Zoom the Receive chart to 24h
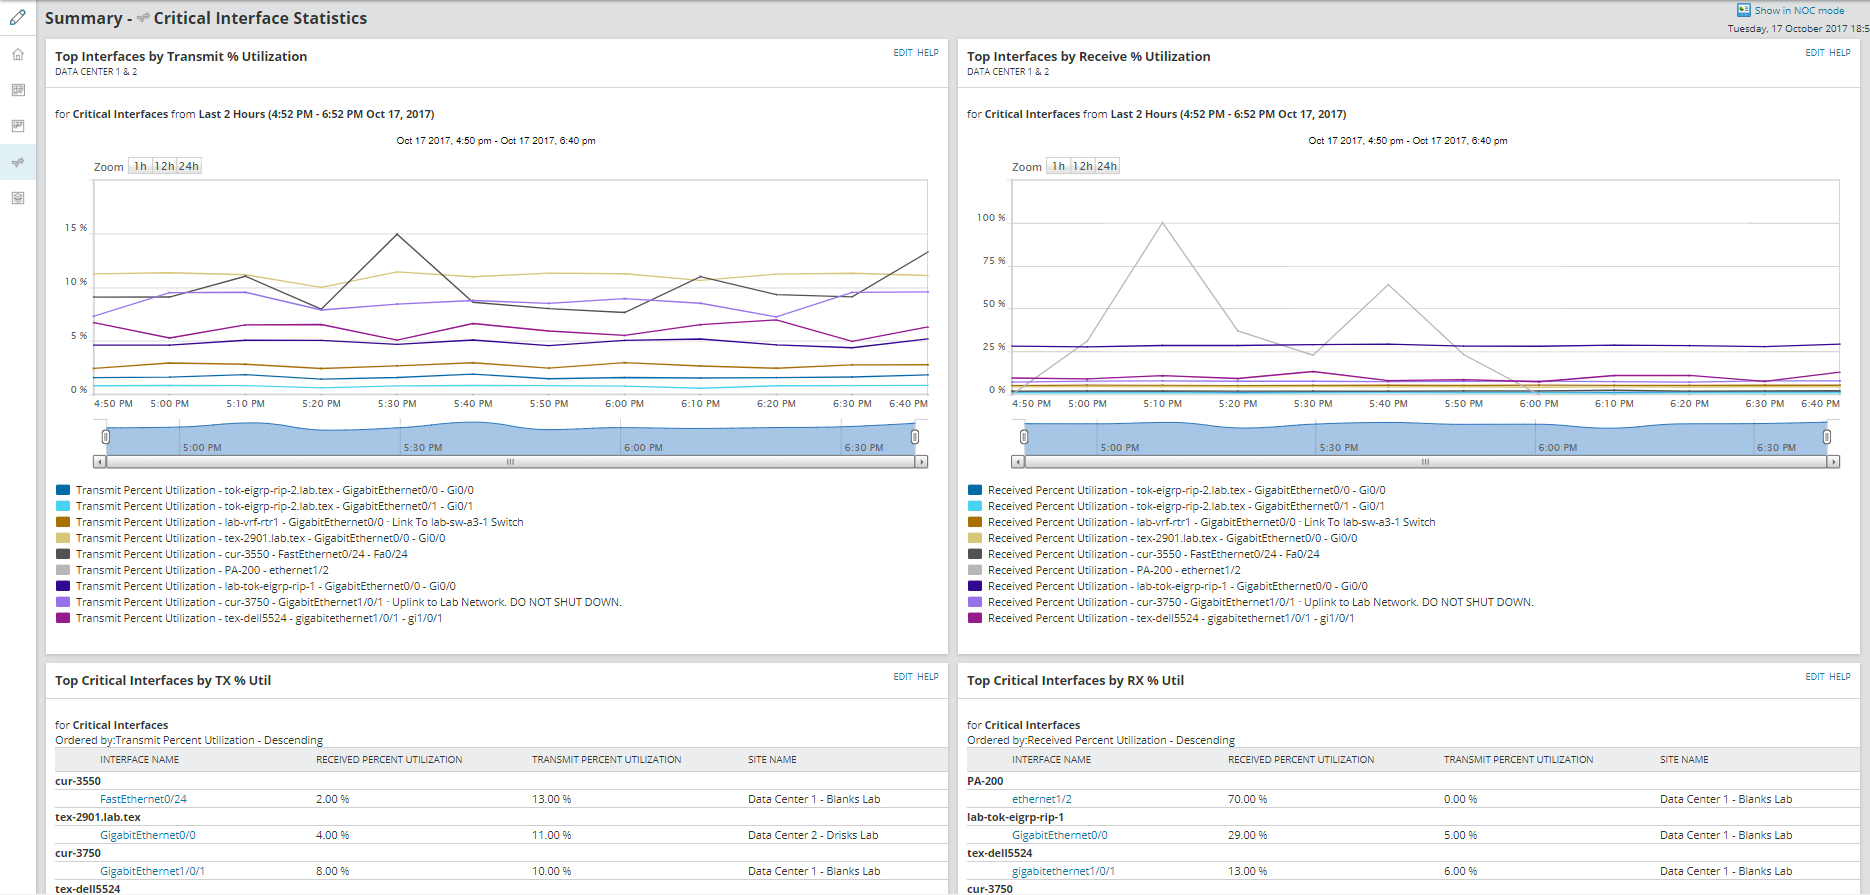The image size is (1870, 895). click(1107, 166)
